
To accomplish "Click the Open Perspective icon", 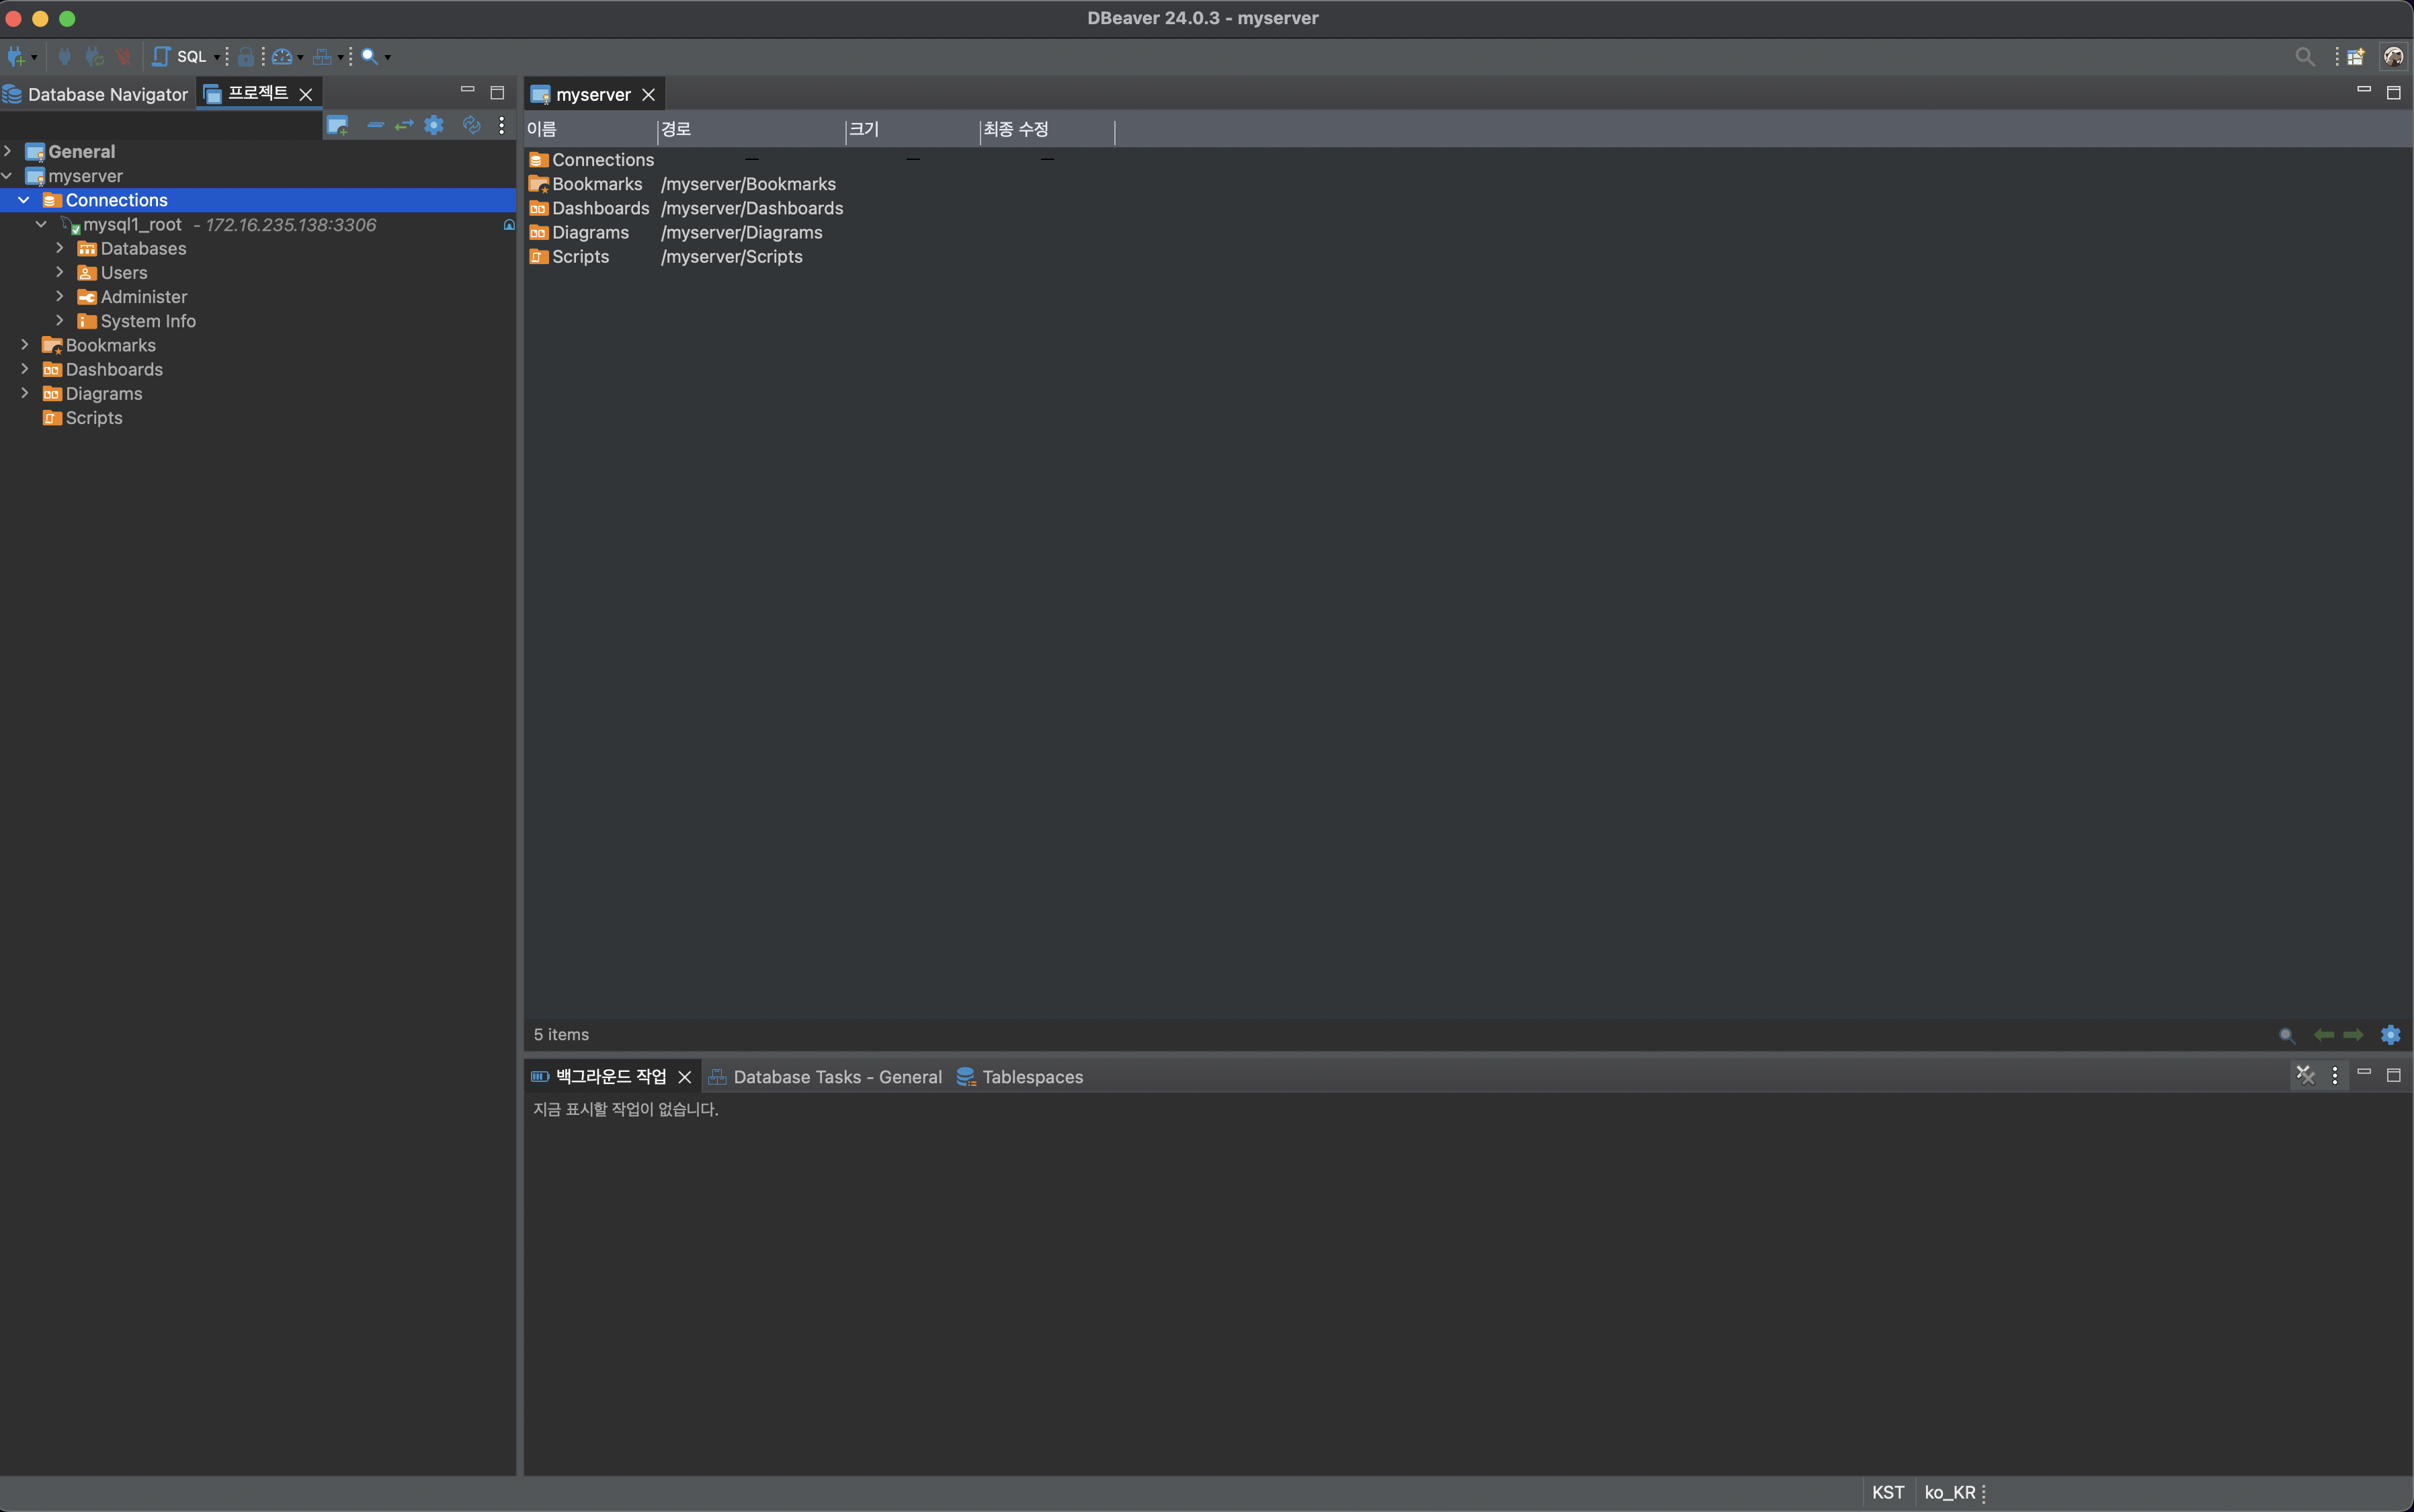I will coord(2356,57).
